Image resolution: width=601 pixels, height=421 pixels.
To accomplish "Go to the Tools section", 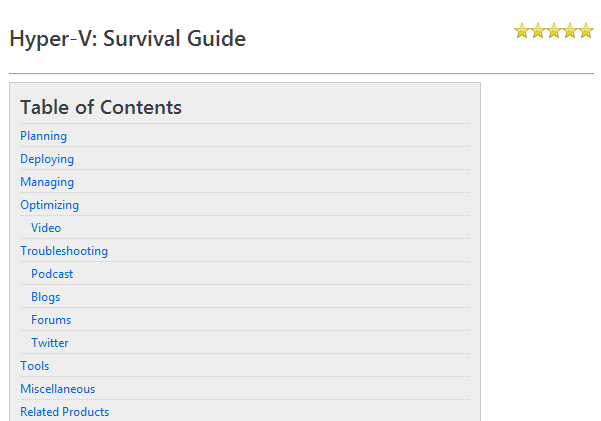I will (35, 366).
